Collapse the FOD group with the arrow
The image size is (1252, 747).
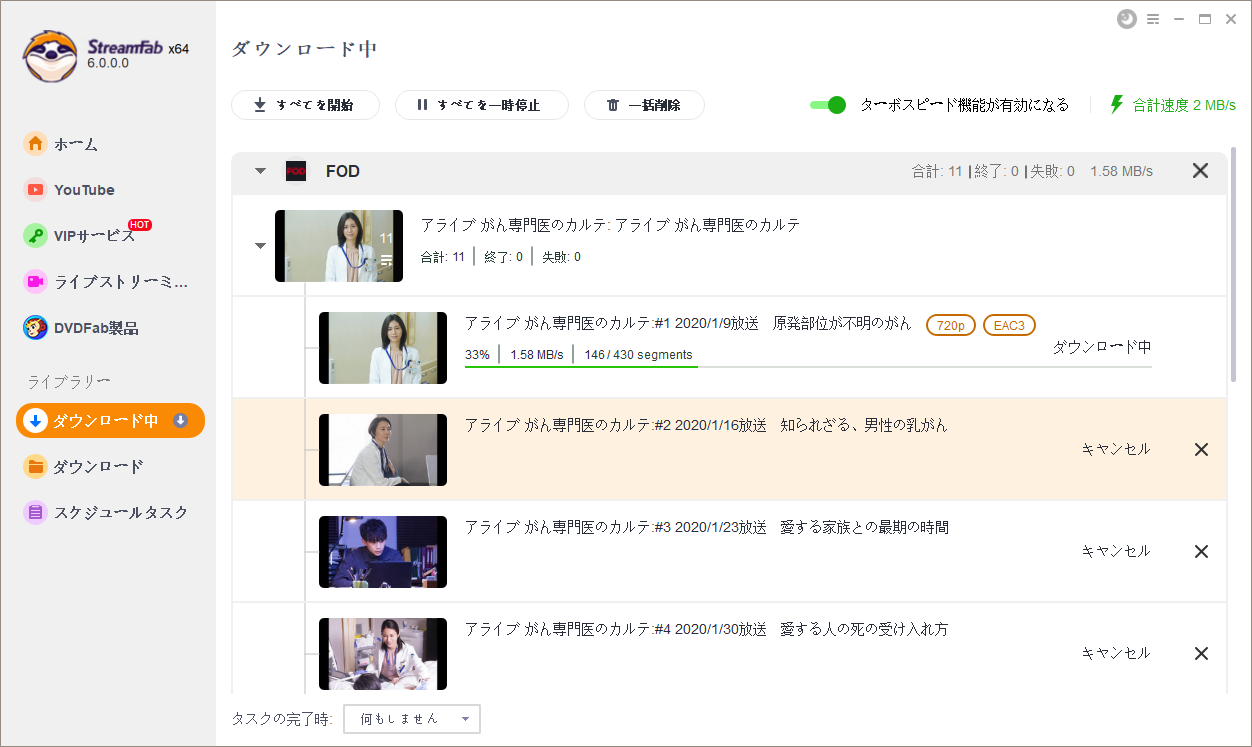pos(260,171)
